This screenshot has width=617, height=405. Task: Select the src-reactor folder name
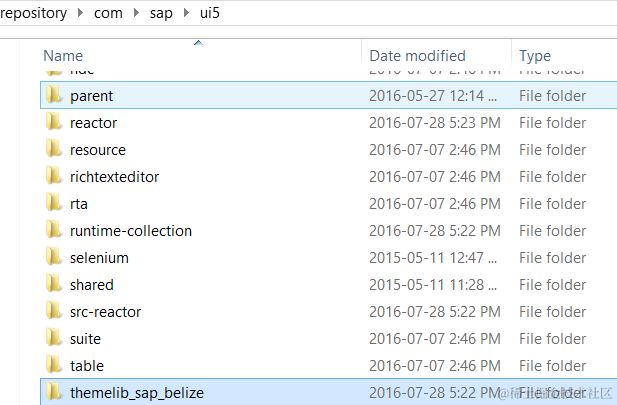105,312
